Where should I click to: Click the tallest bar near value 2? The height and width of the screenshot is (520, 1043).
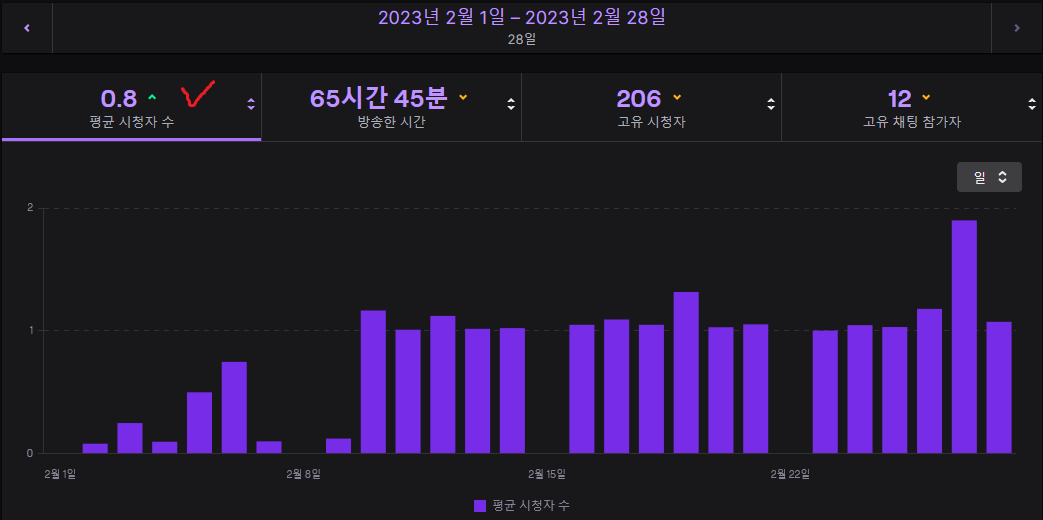pos(964,336)
